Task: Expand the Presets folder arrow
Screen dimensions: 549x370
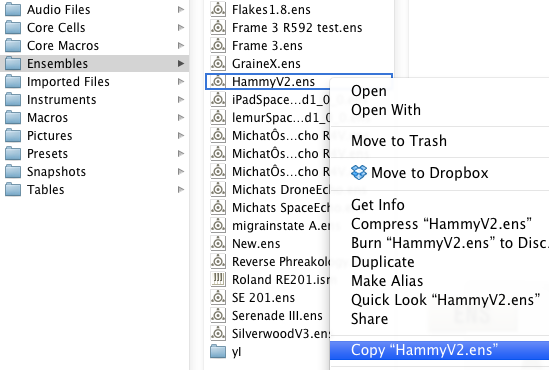Action: (x=181, y=153)
